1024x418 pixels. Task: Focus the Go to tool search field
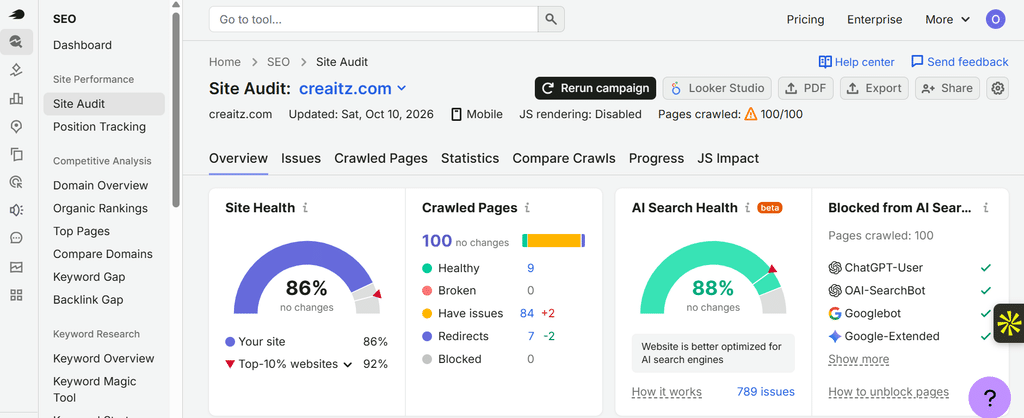pyautogui.click(x=374, y=20)
